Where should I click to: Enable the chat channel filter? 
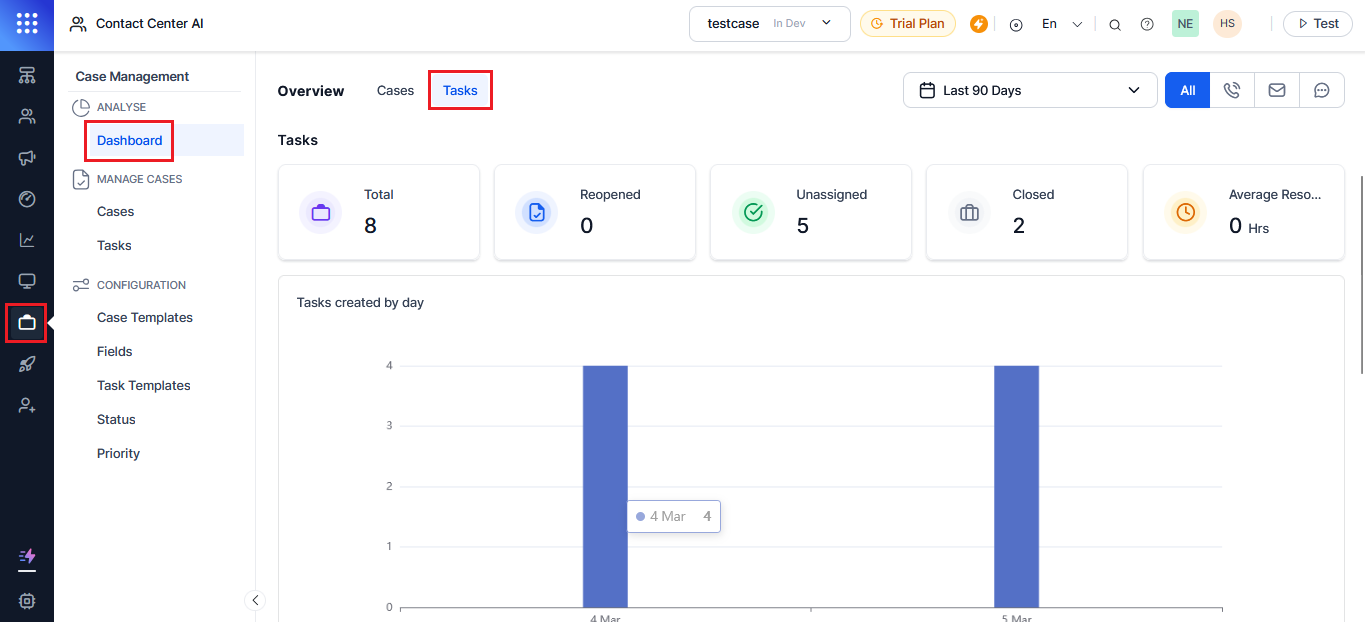point(1322,89)
